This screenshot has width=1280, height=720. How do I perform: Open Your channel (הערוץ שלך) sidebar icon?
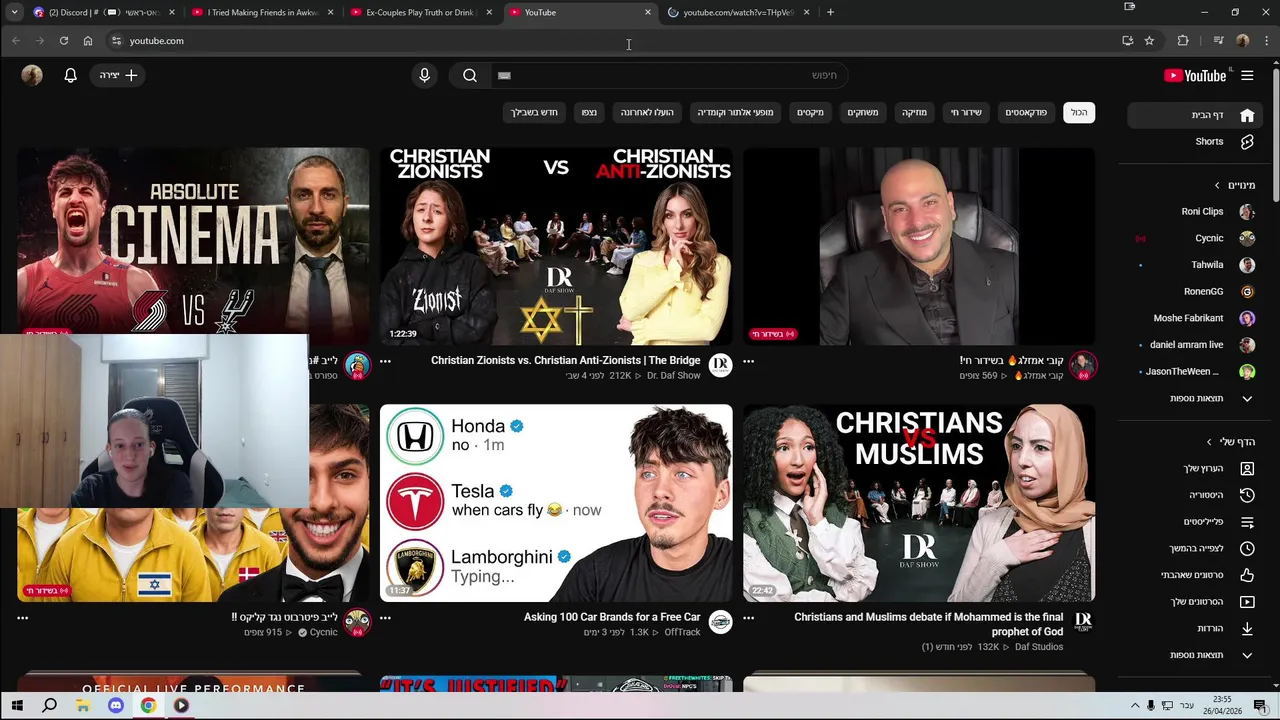point(1247,468)
